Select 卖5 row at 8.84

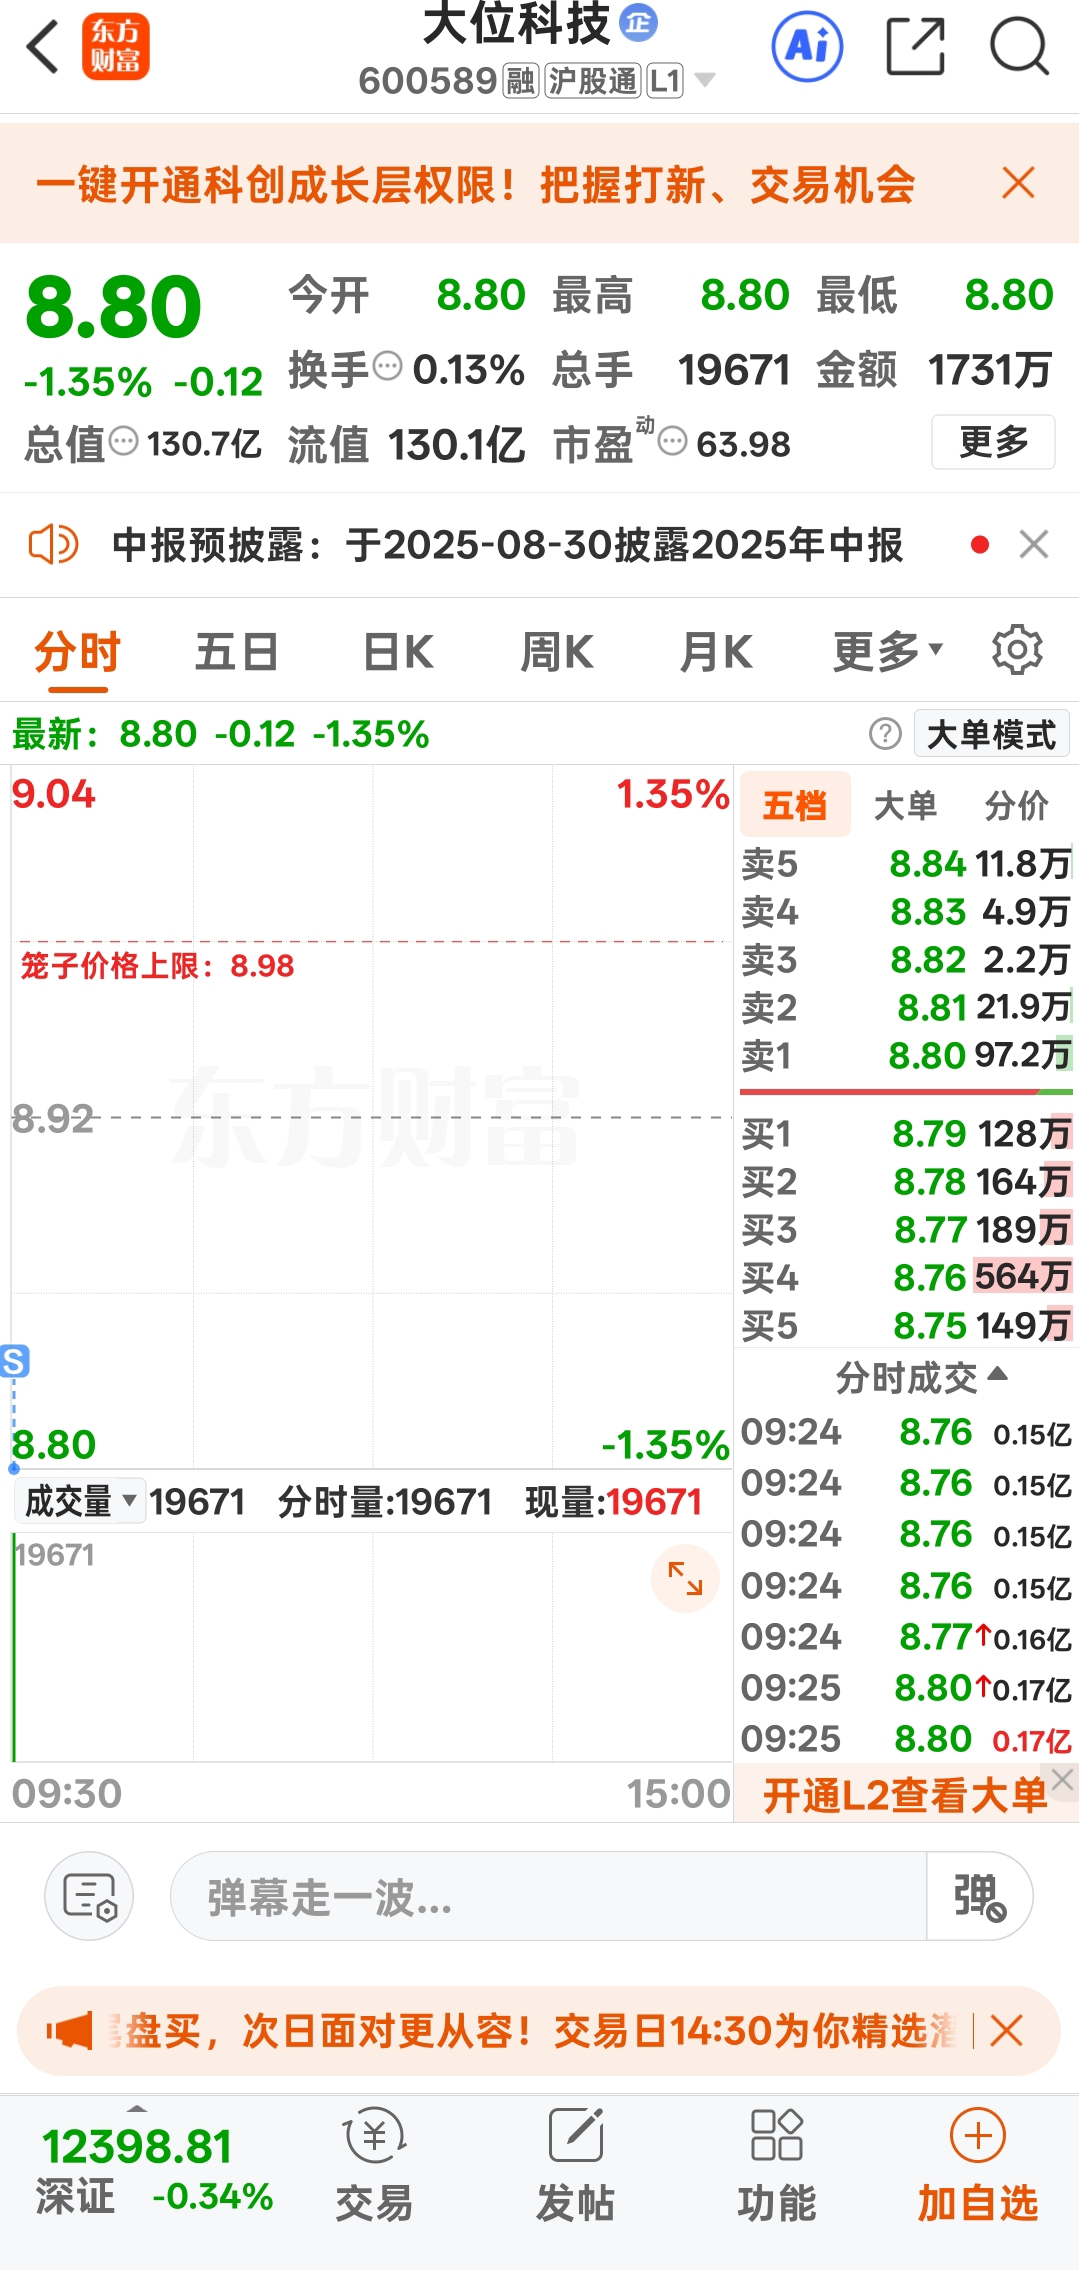tap(906, 863)
